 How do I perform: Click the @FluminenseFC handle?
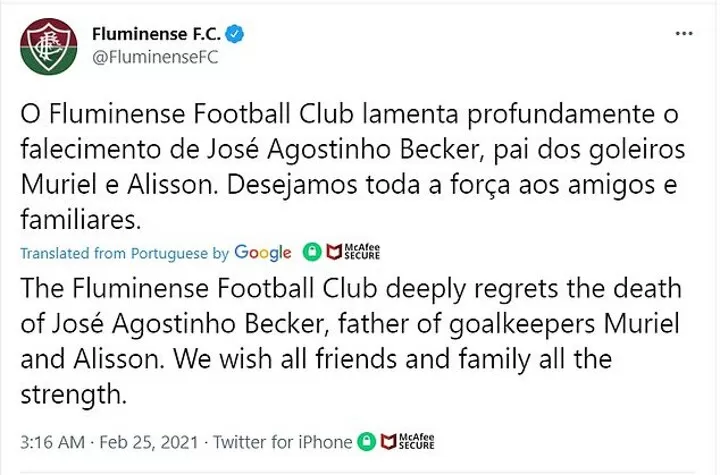point(155,57)
